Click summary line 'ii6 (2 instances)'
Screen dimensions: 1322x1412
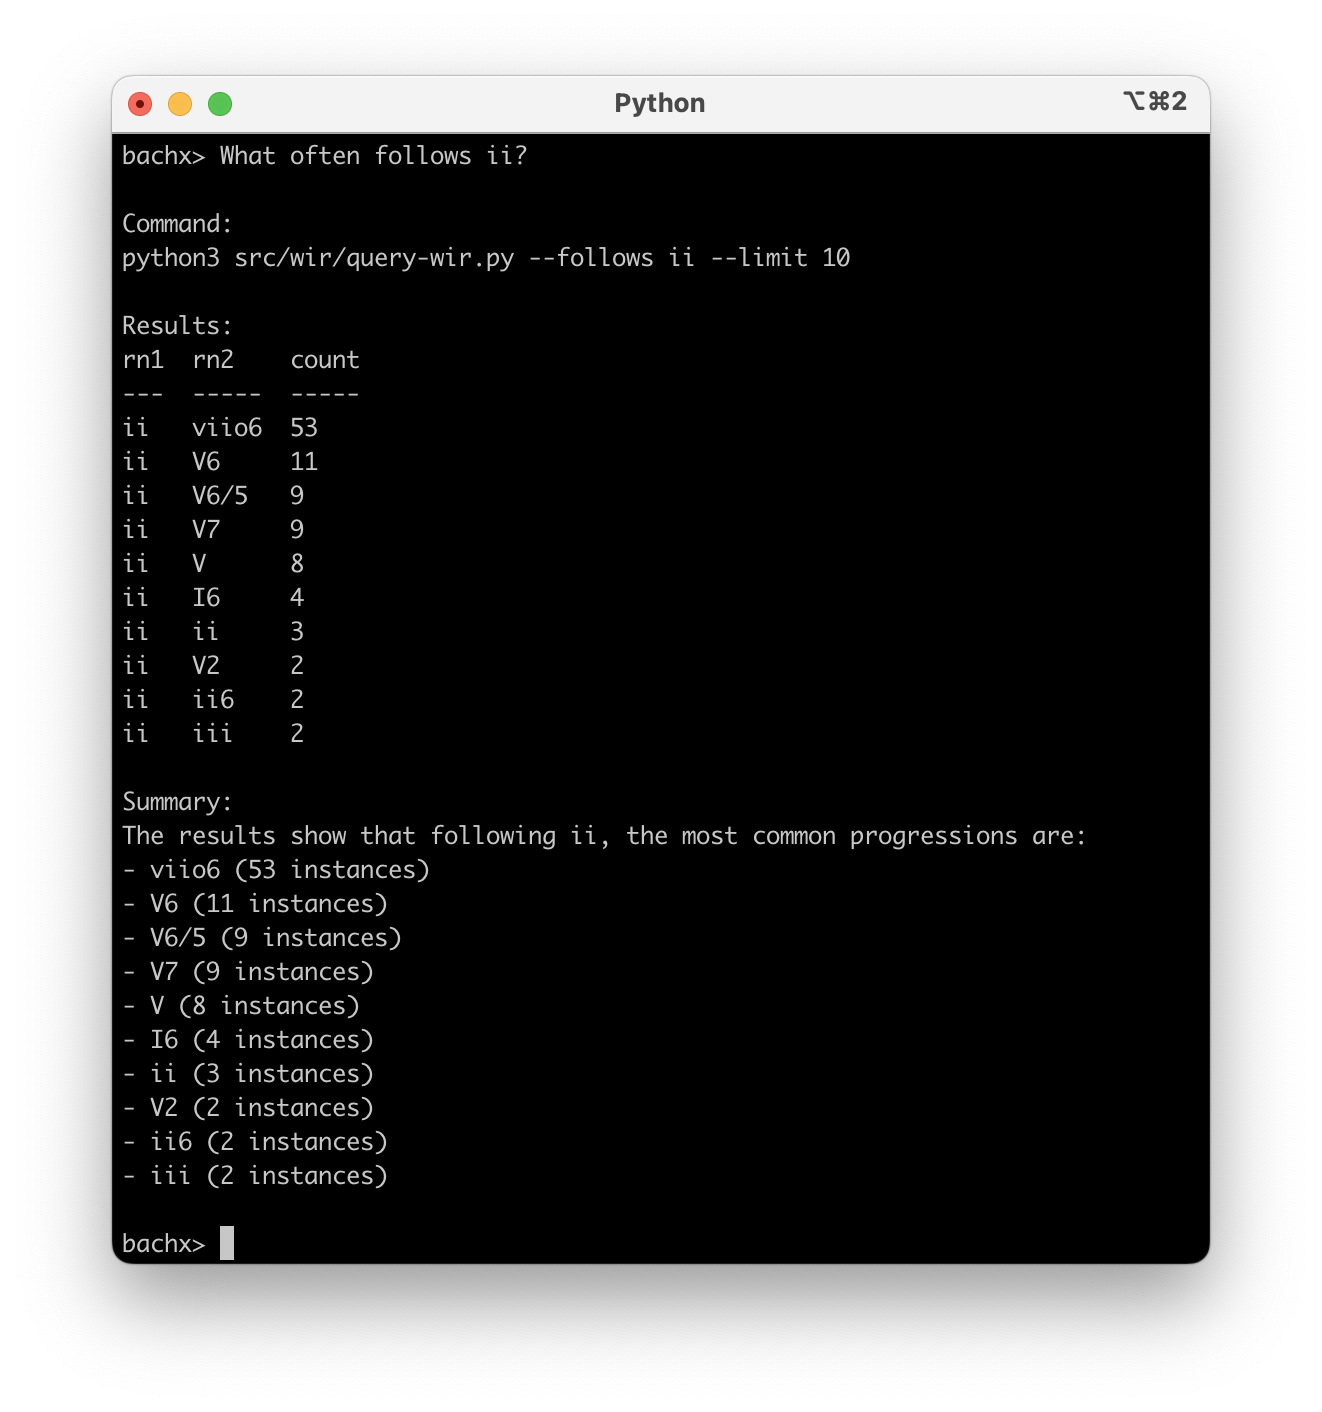coord(255,1142)
